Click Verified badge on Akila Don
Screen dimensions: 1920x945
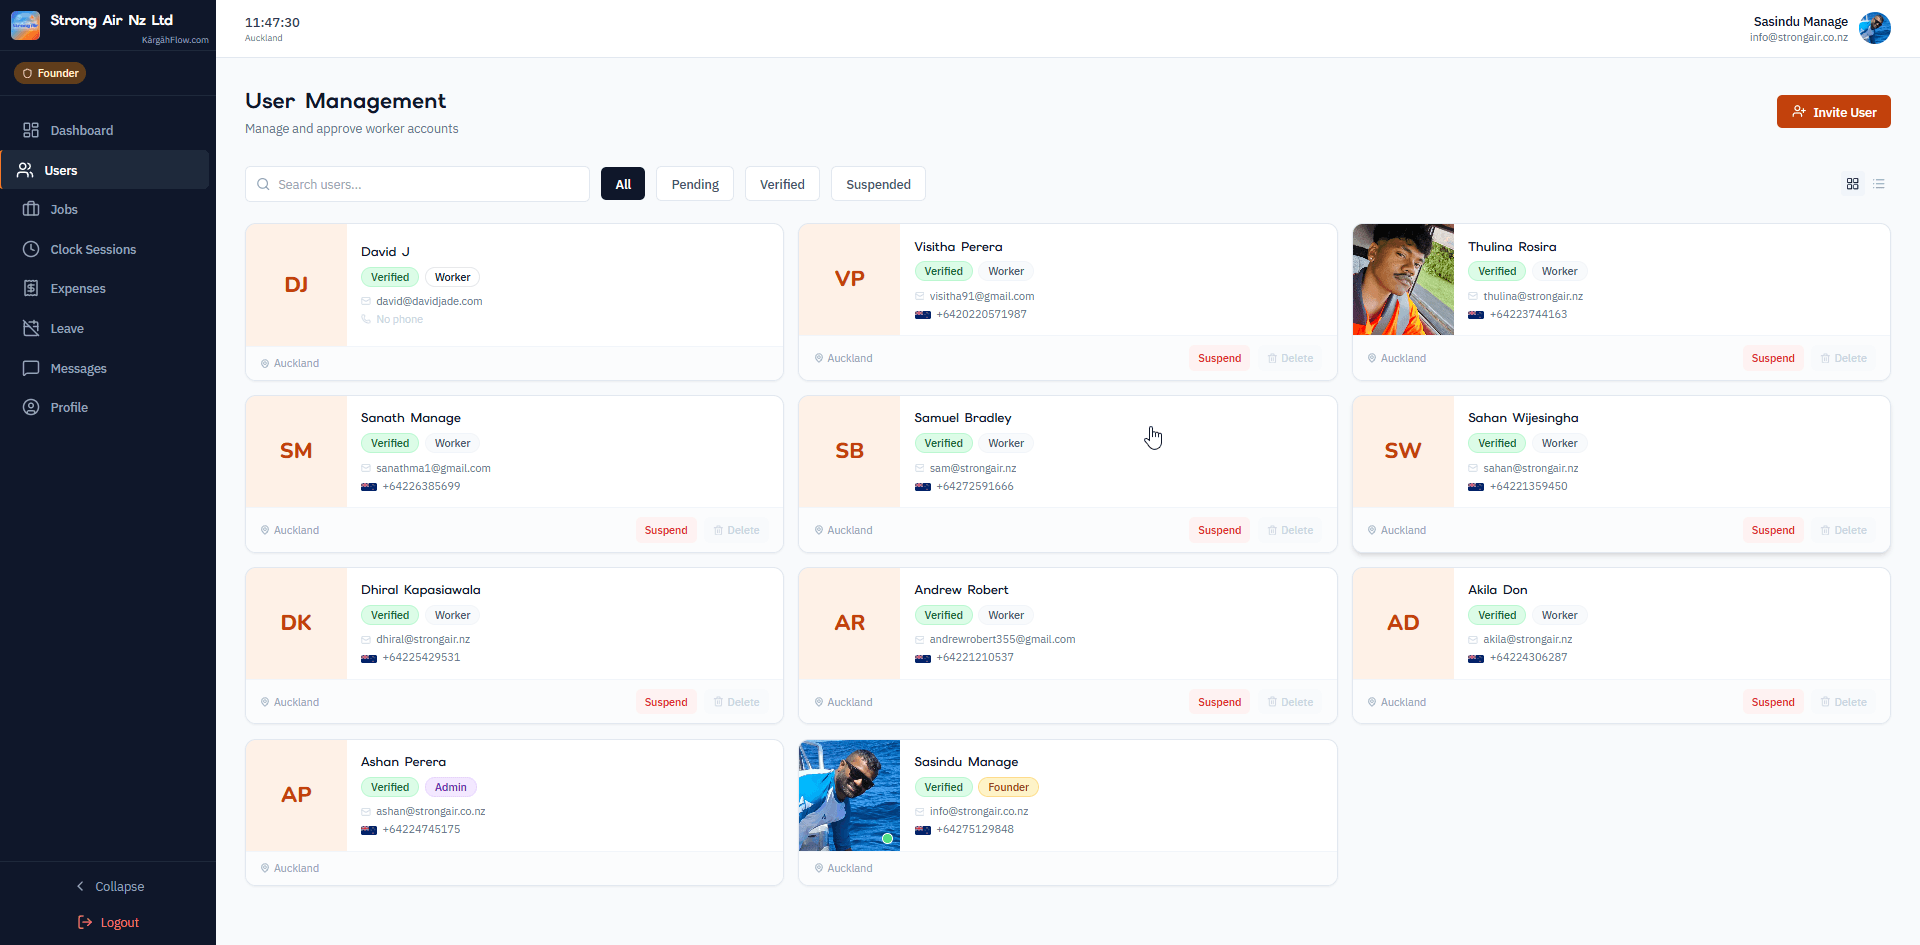click(1496, 615)
